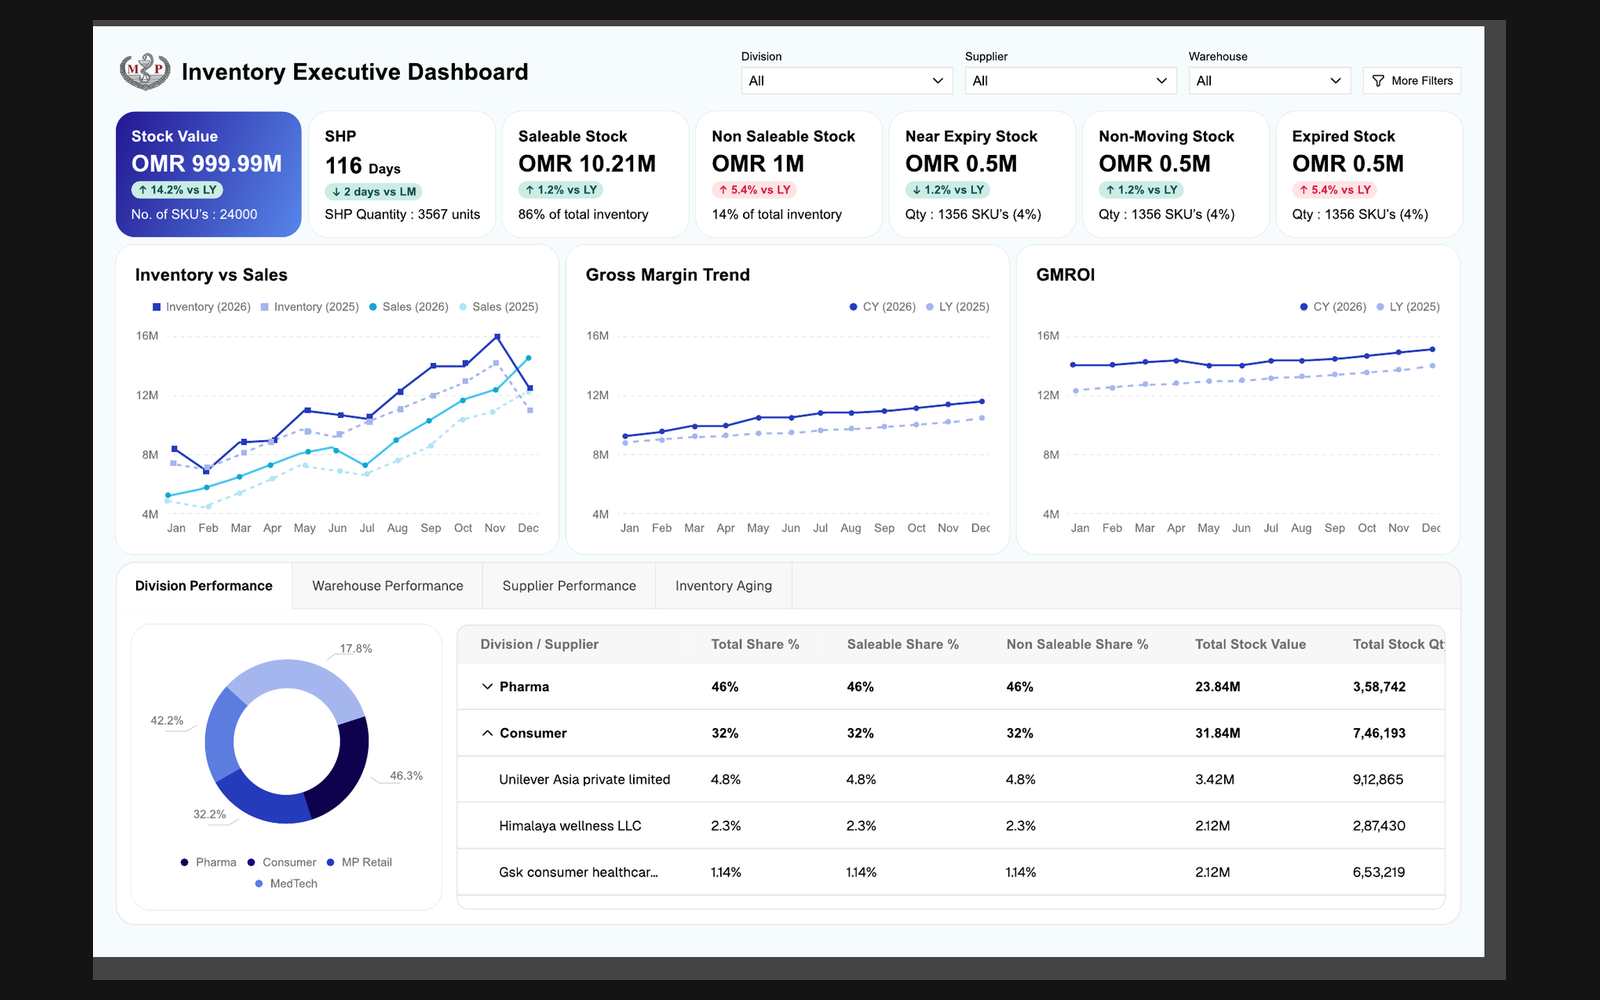Open the Division filter dropdown
Viewport: 1600px width, 1000px height.
point(846,81)
